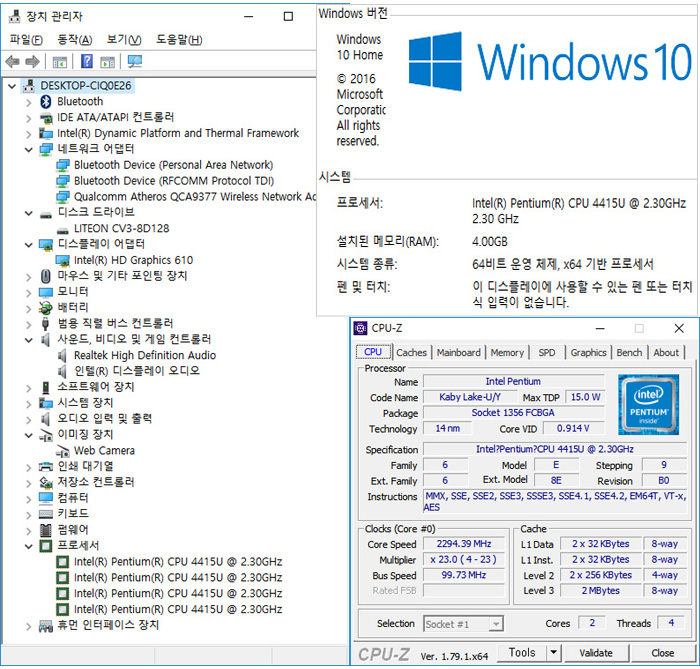Click the show/hide console tree toolbar icon

click(x=59, y=62)
